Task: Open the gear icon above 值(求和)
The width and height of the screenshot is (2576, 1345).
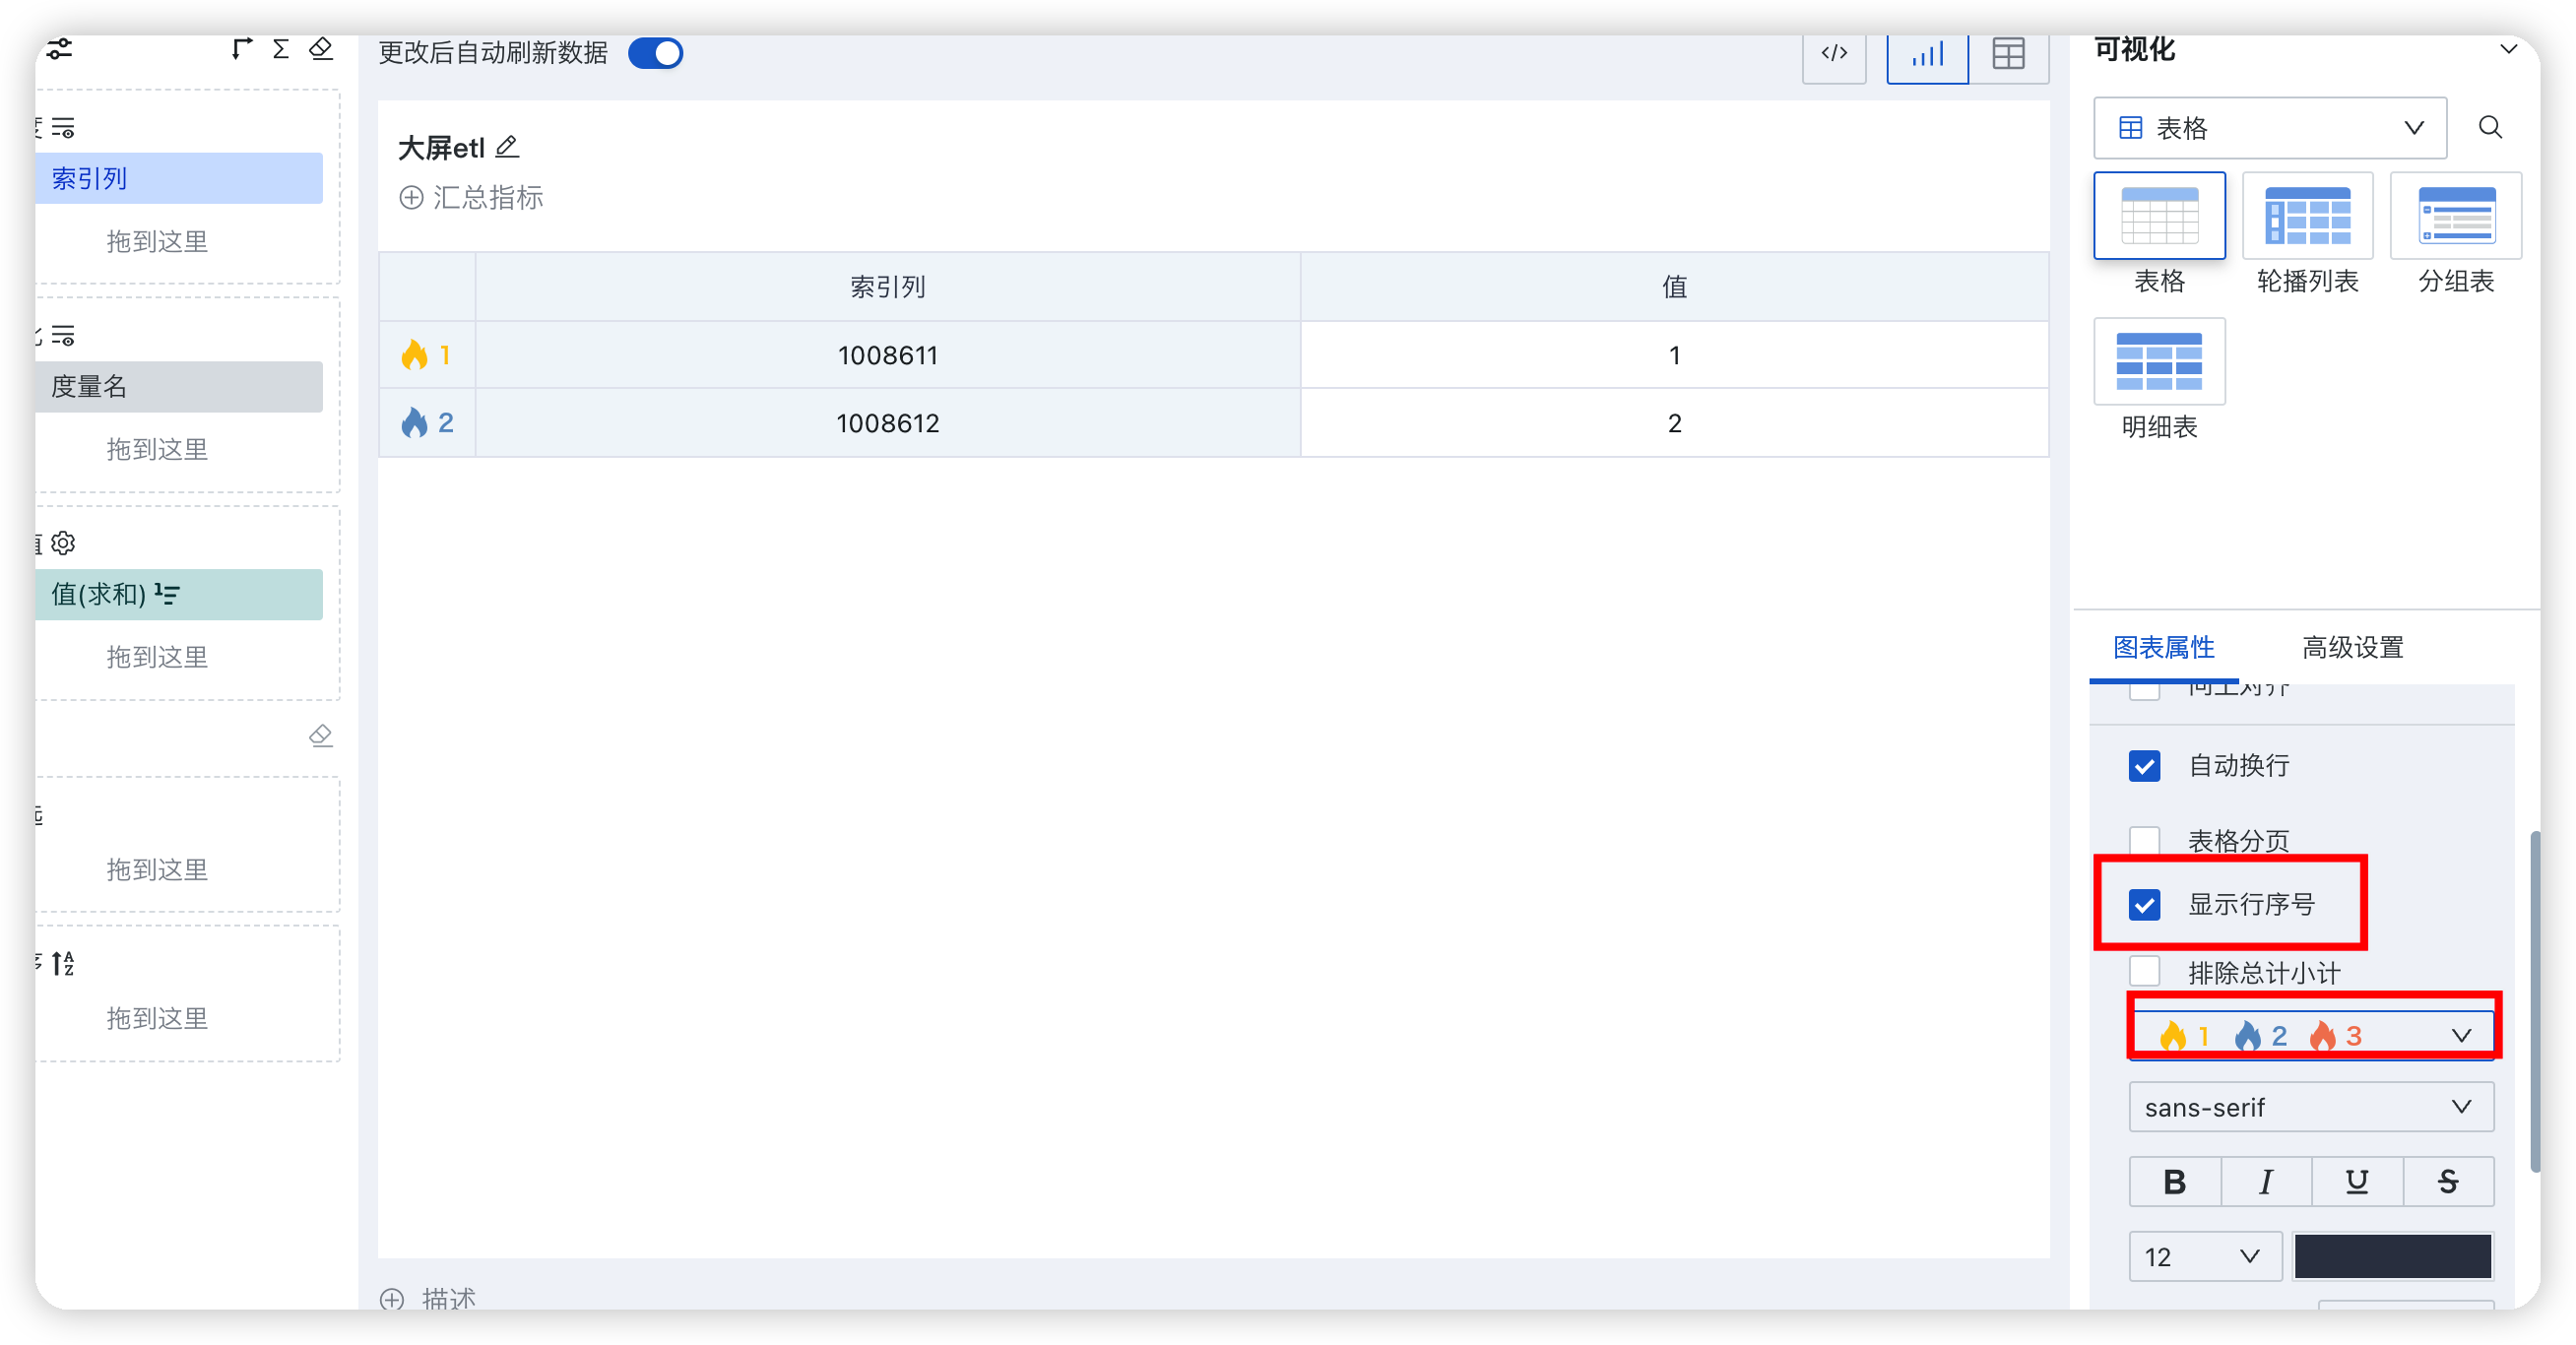Action: (x=63, y=543)
